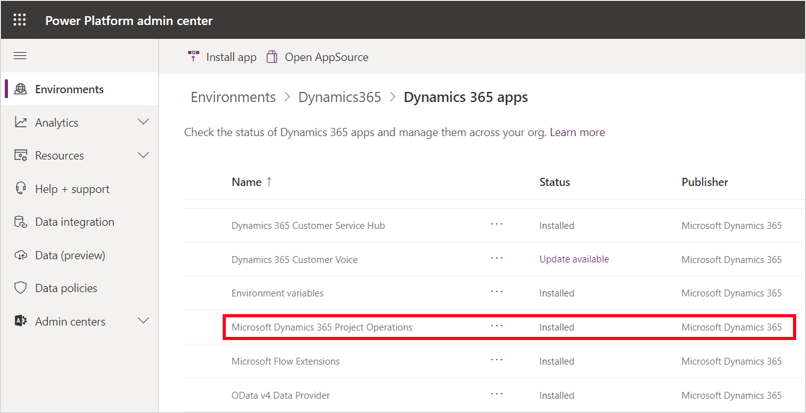
Task: Open more options for OData v4 Data Provider
Action: [497, 393]
